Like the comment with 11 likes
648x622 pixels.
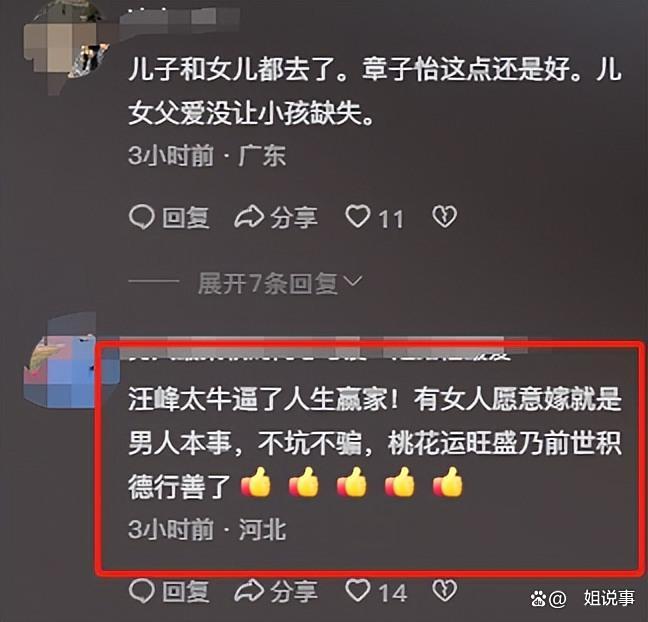[x=374, y=218]
